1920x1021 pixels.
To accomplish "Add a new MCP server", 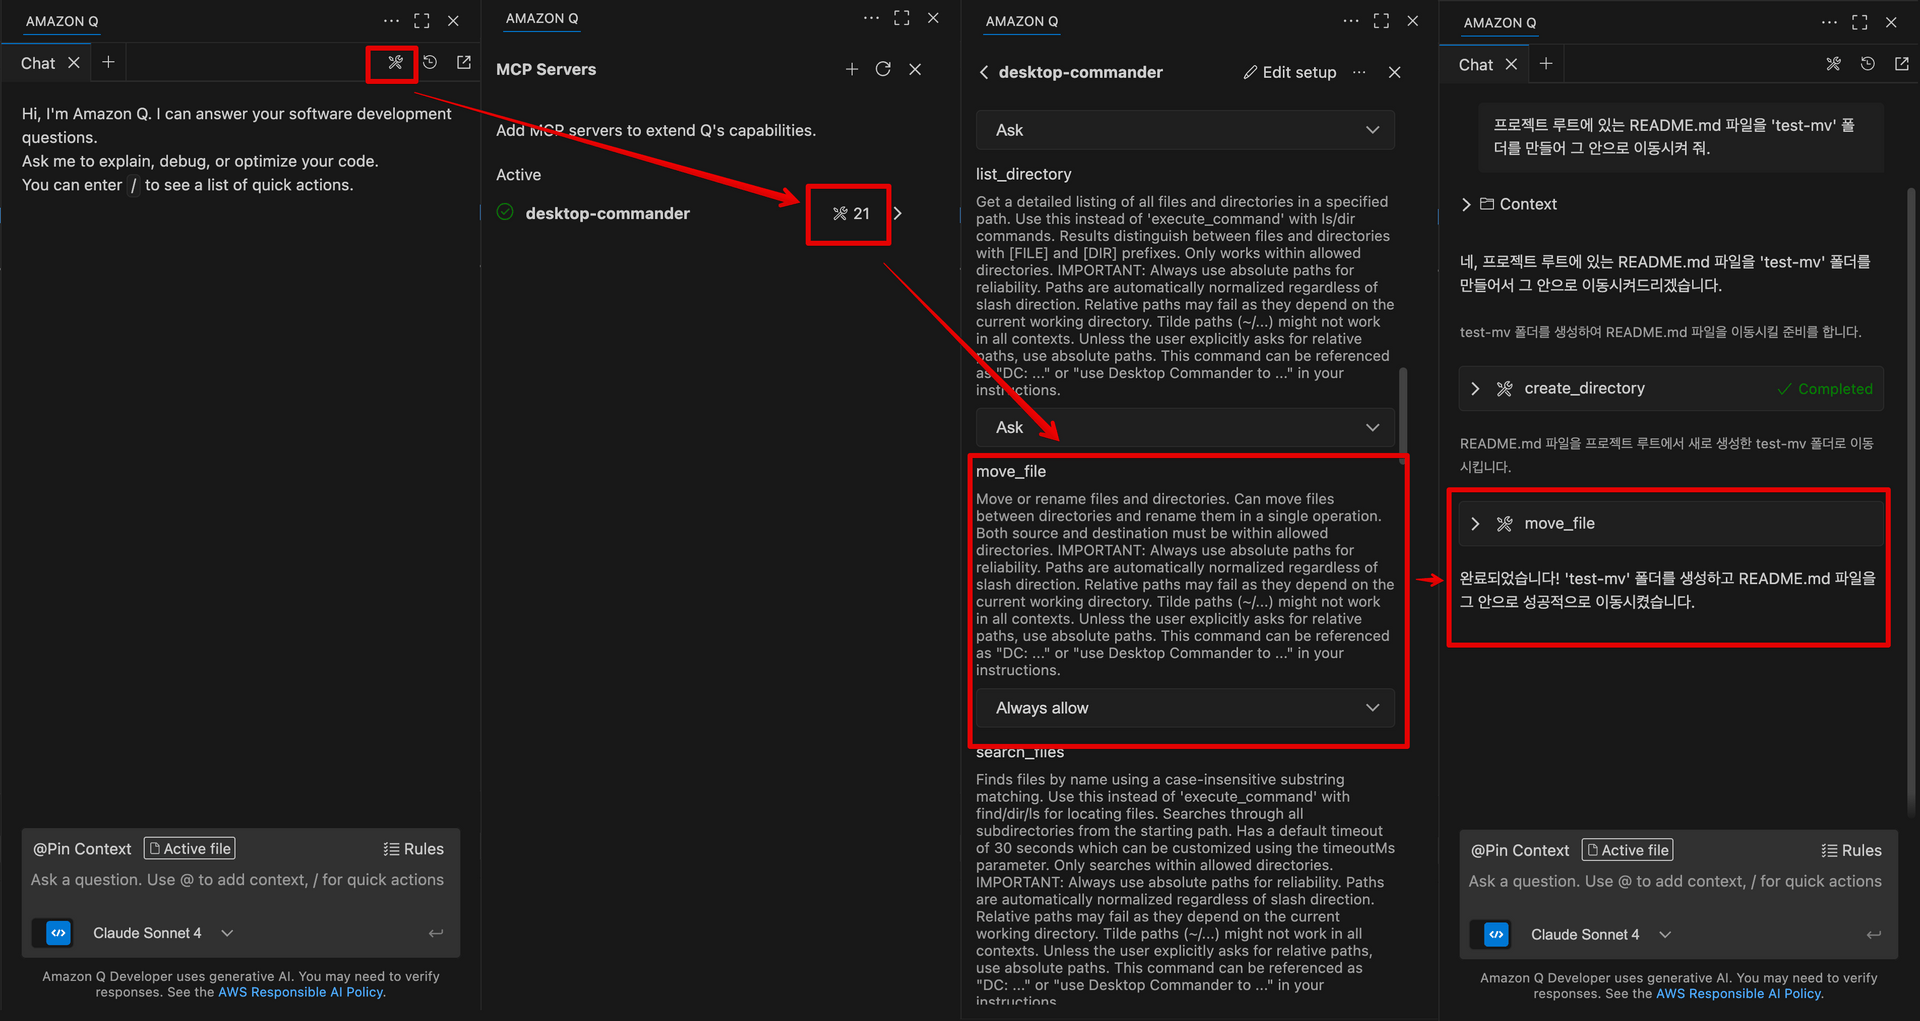I will [x=852, y=69].
